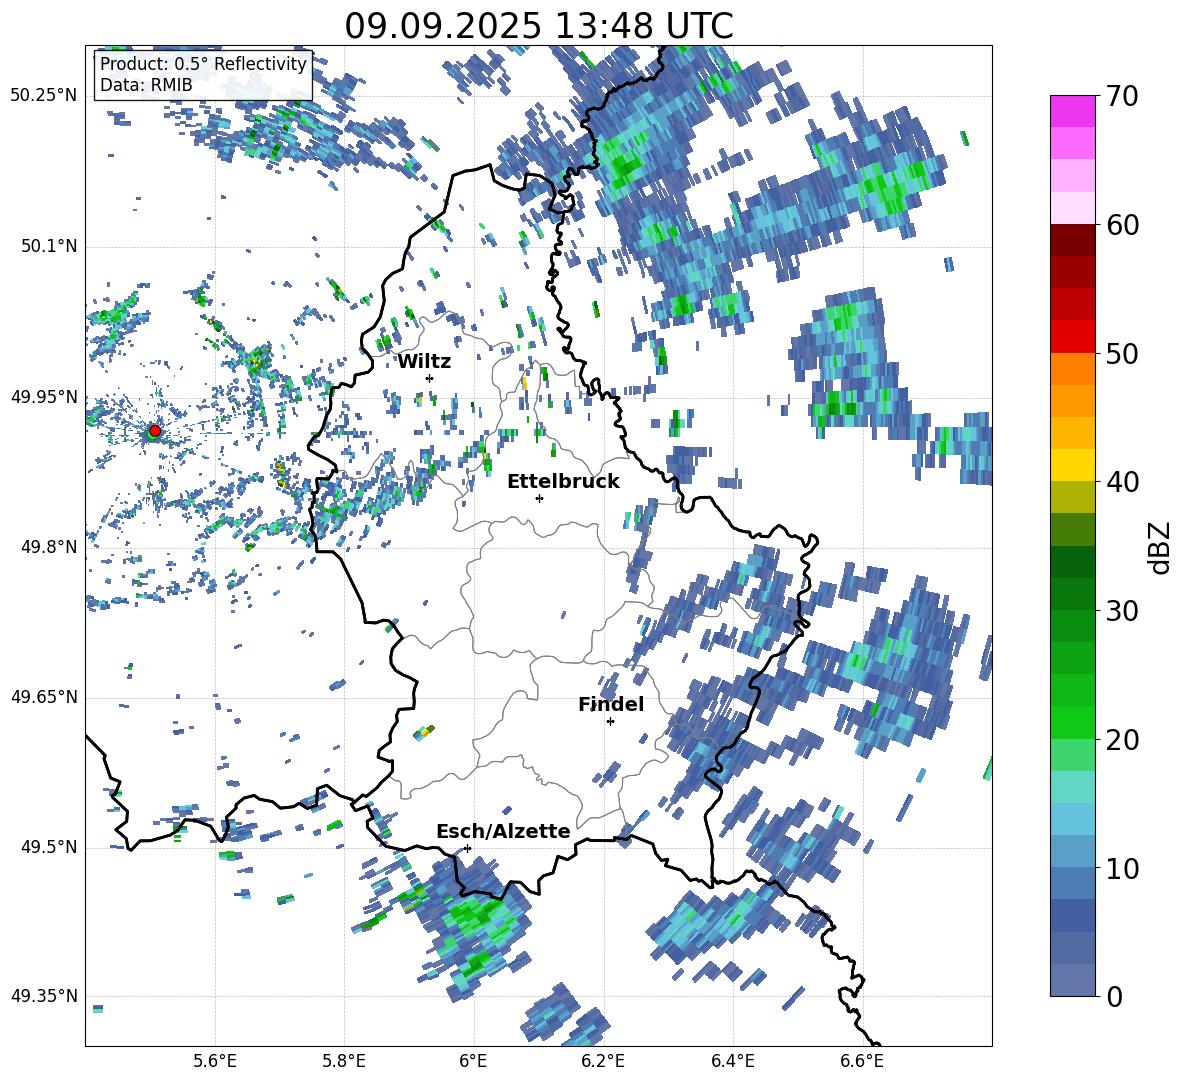Click the 09.09.2025 13:48 UTC title
1184x1081 pixels.
pos(539,26)
